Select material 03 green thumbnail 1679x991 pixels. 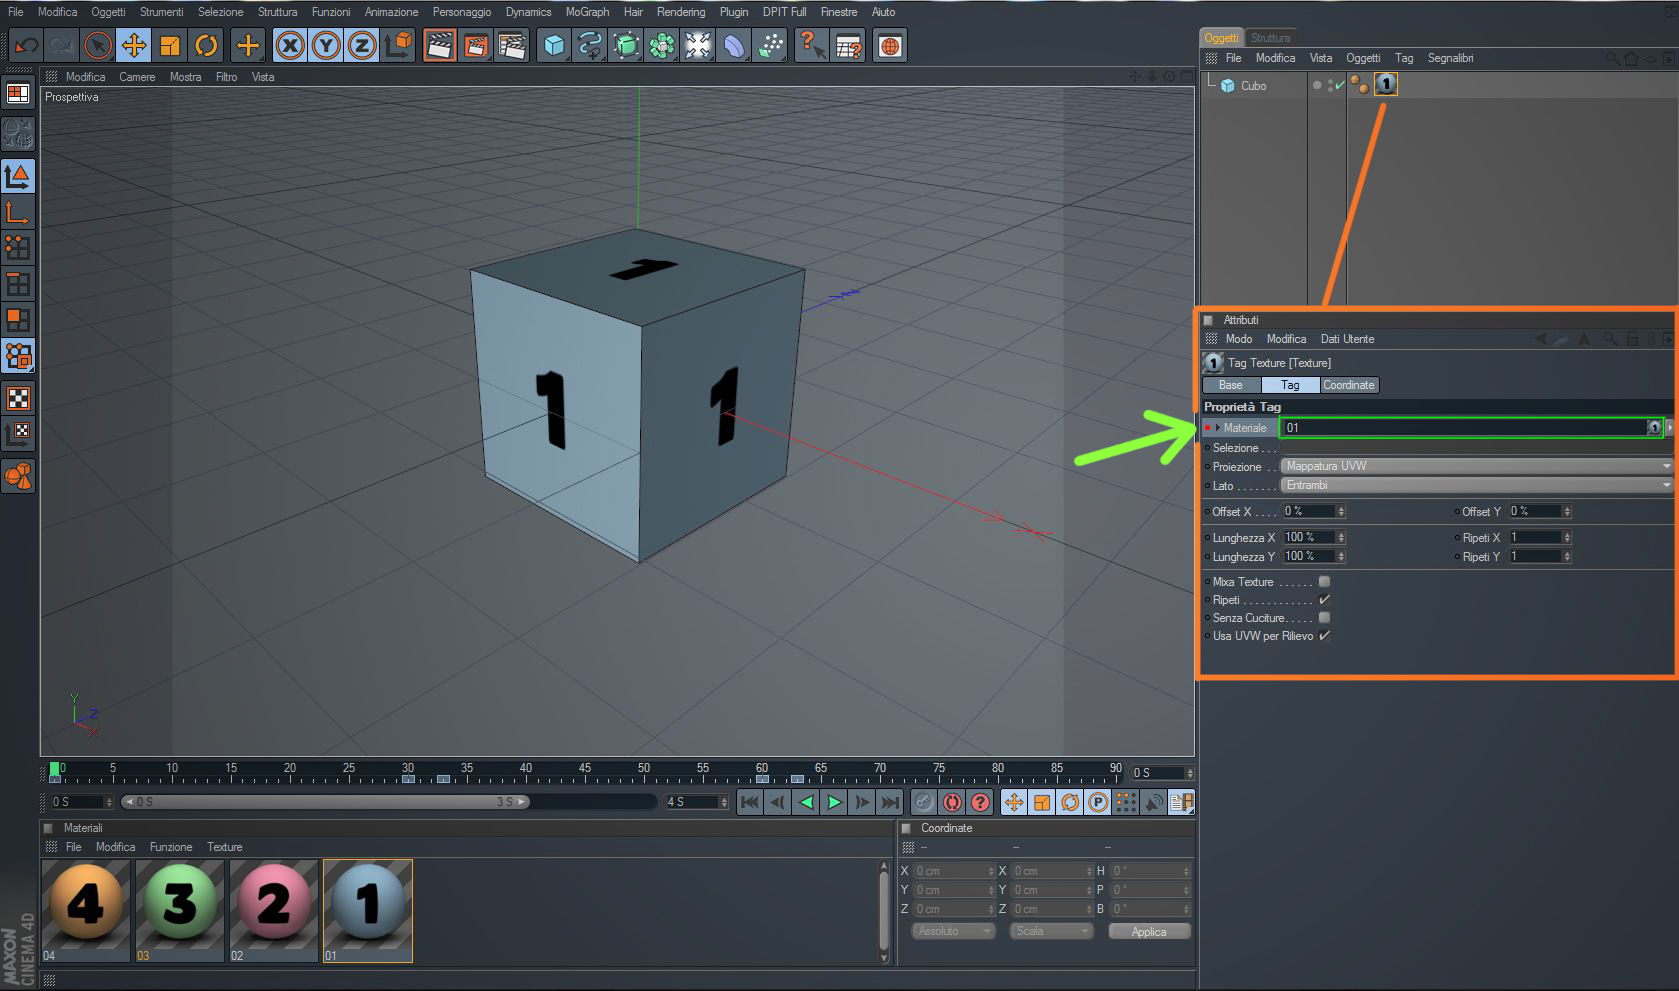click(180, 911)
